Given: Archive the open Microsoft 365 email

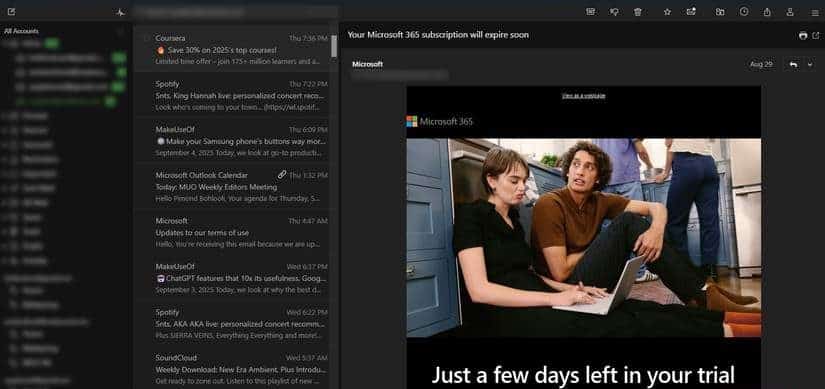Looking at the screenshot, I should pyautogui.click(x=590, y=12).
